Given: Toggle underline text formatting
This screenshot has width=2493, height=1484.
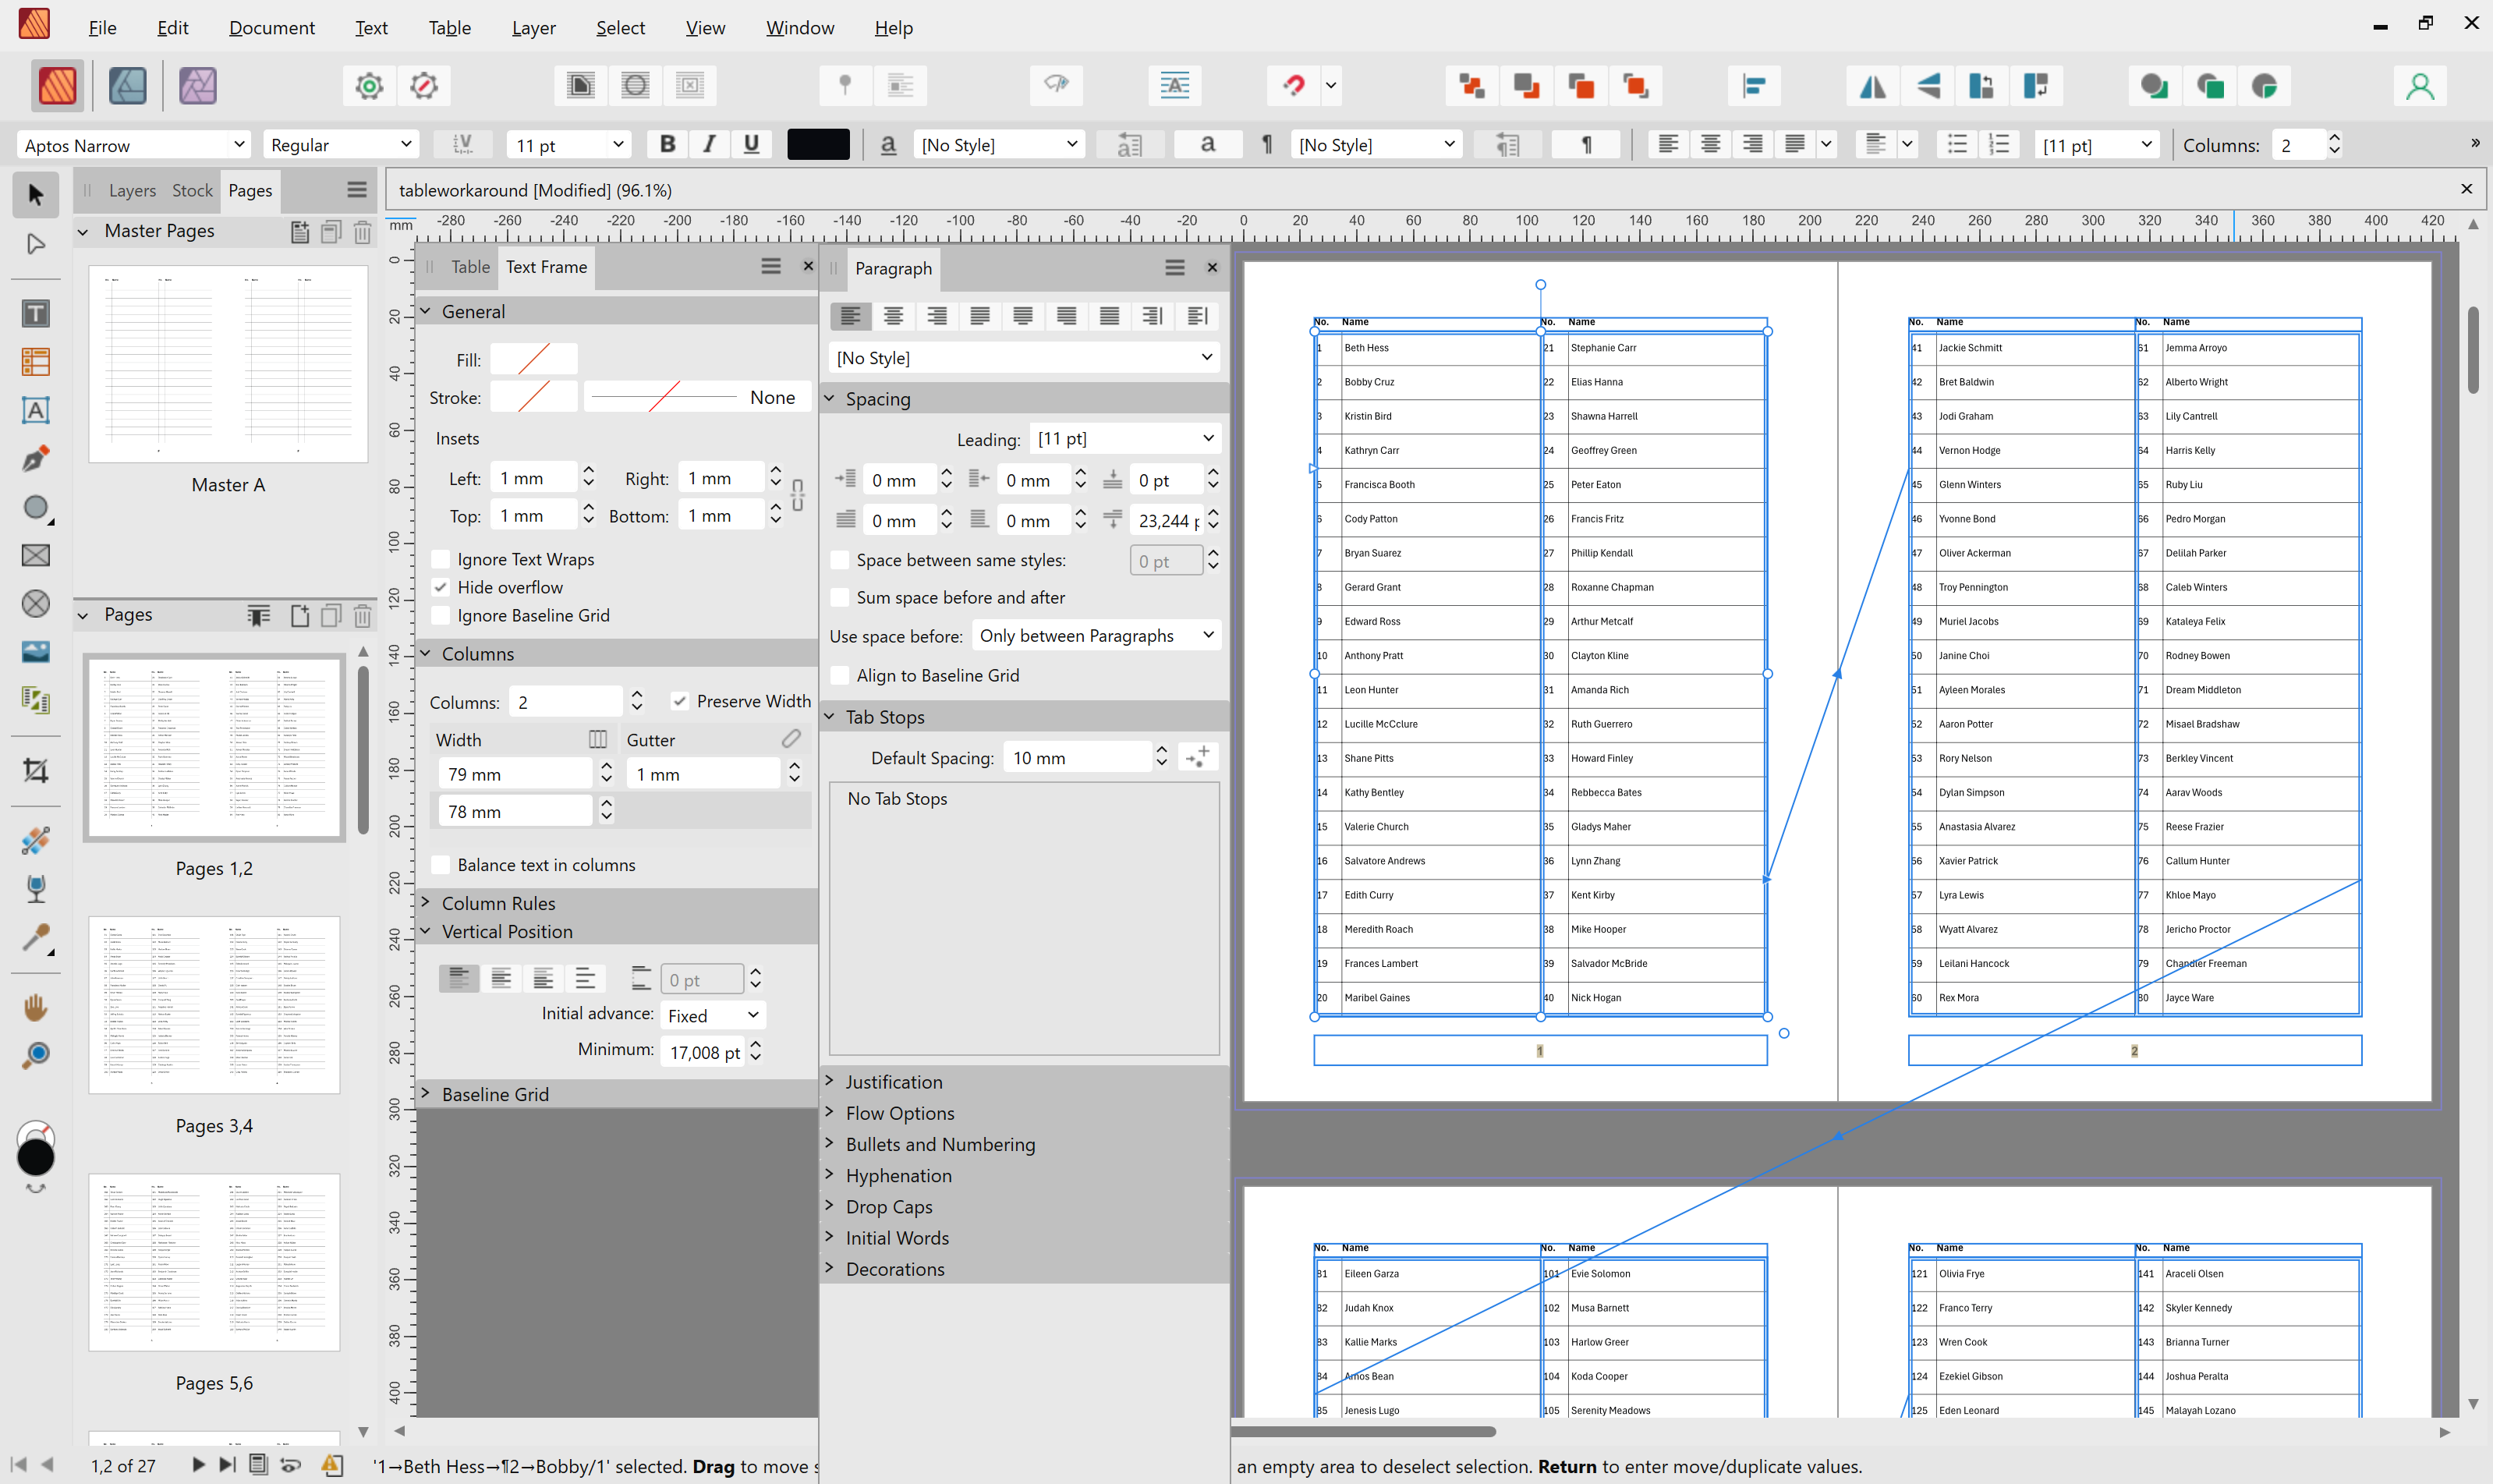Looking at the screenshot, I should pyautogui.click(x=751, y=144).
